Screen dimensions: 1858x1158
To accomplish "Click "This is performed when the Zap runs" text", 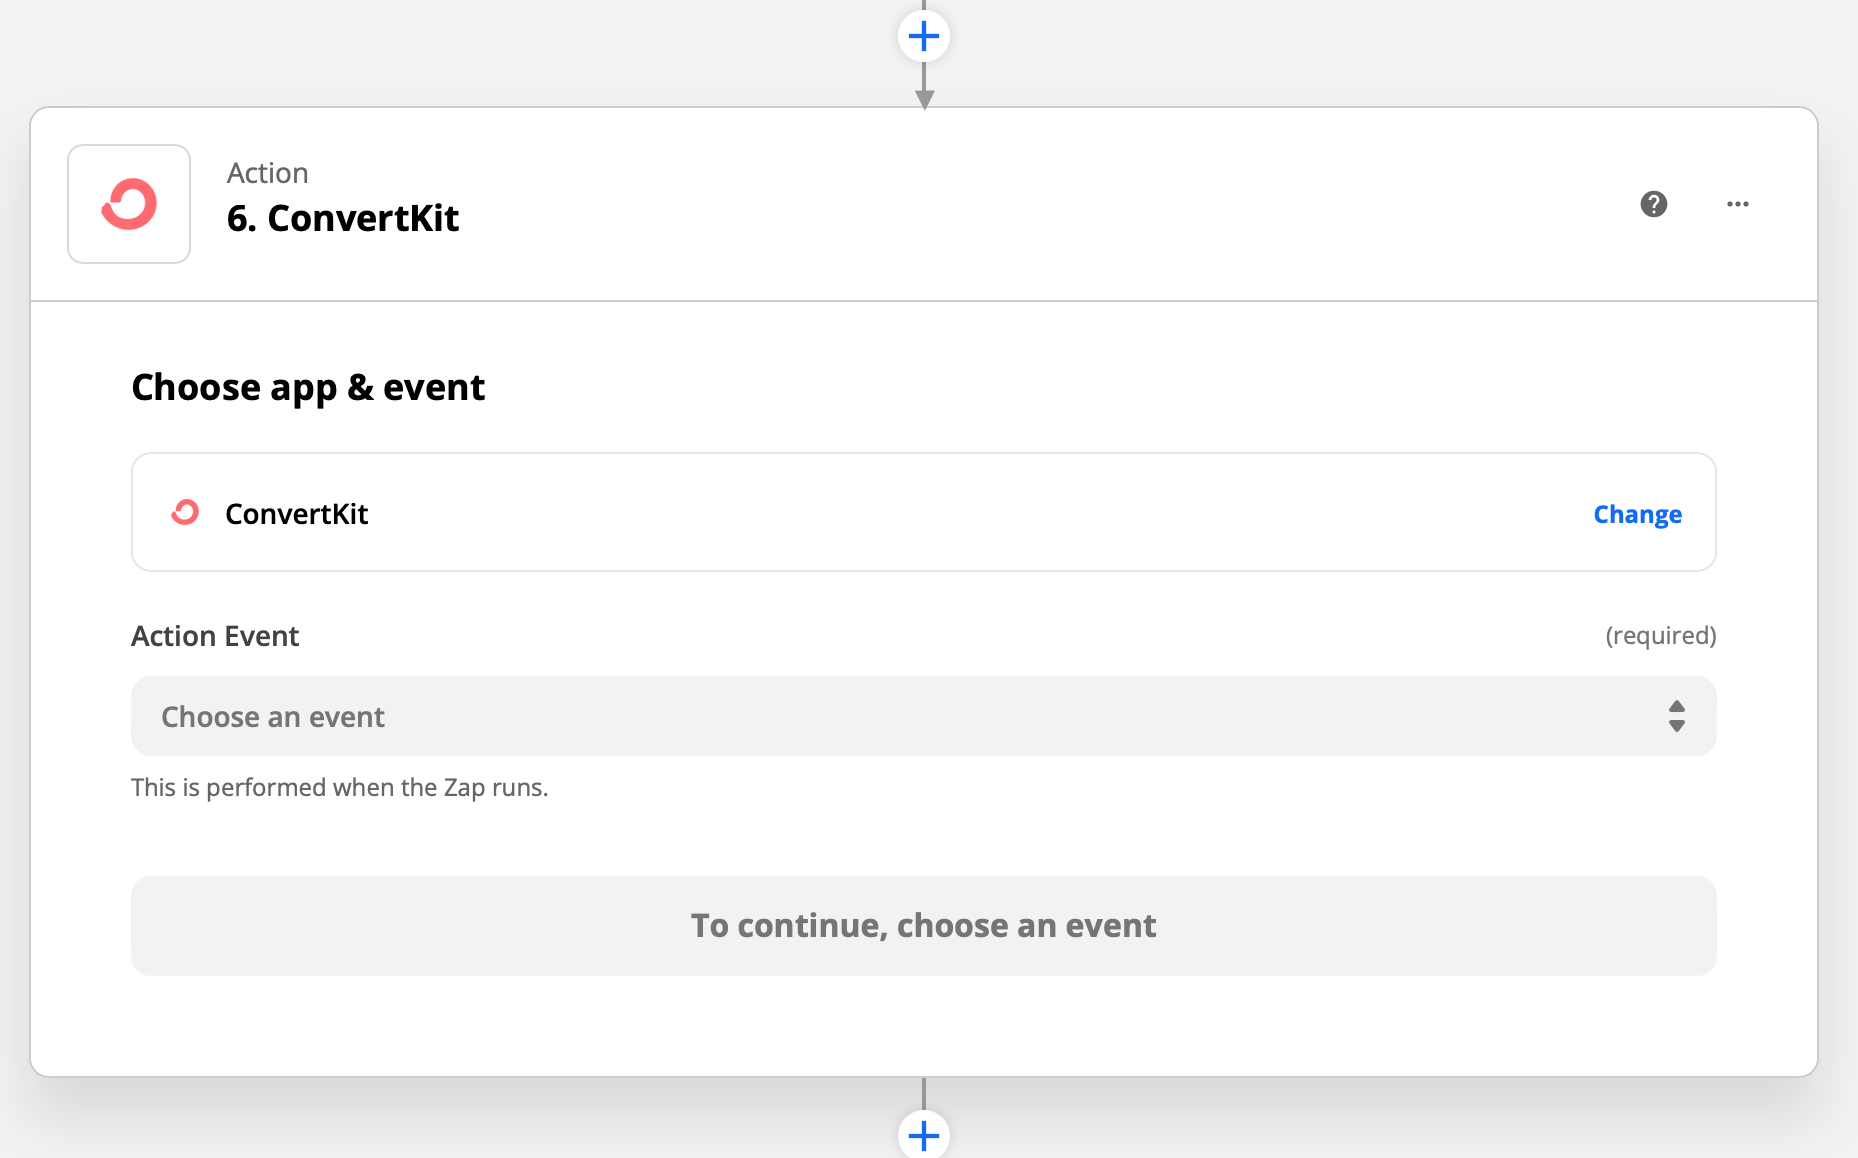I will [339, 788].
